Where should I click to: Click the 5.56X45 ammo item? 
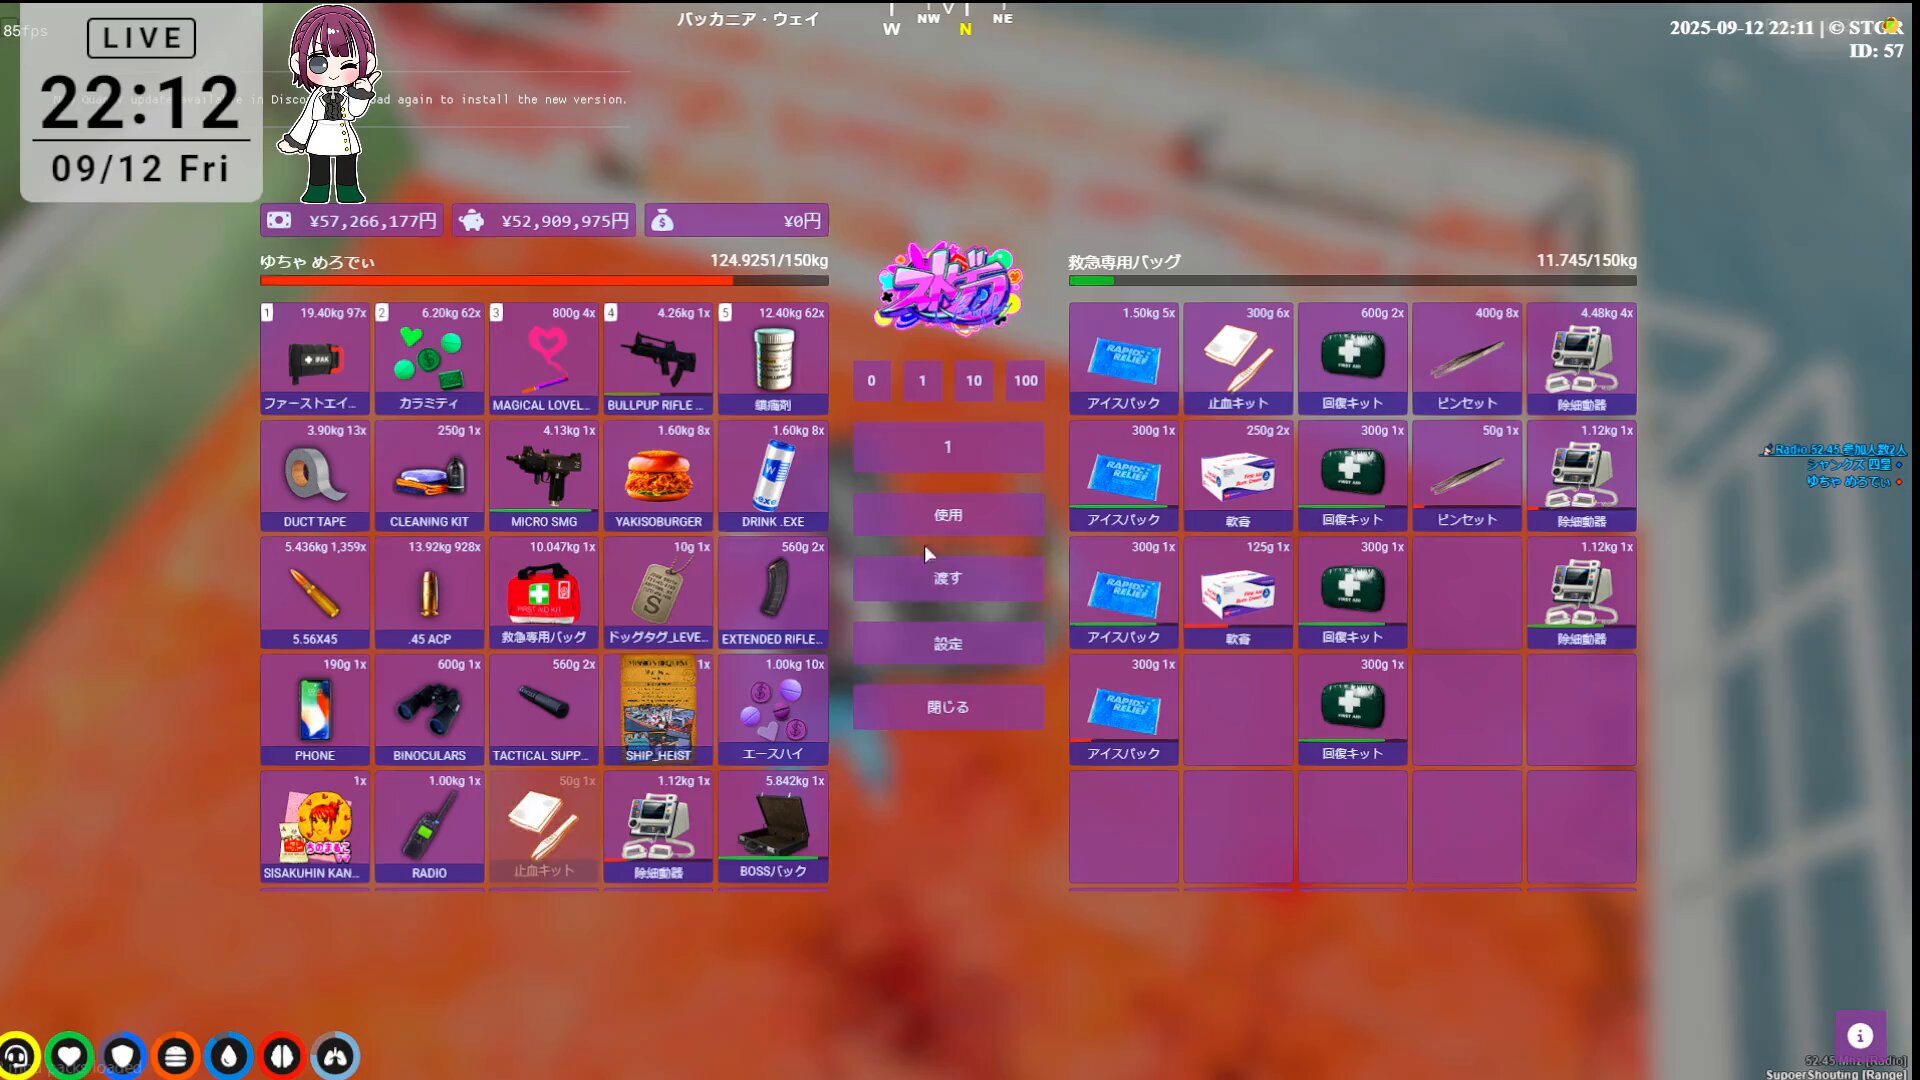314,592
